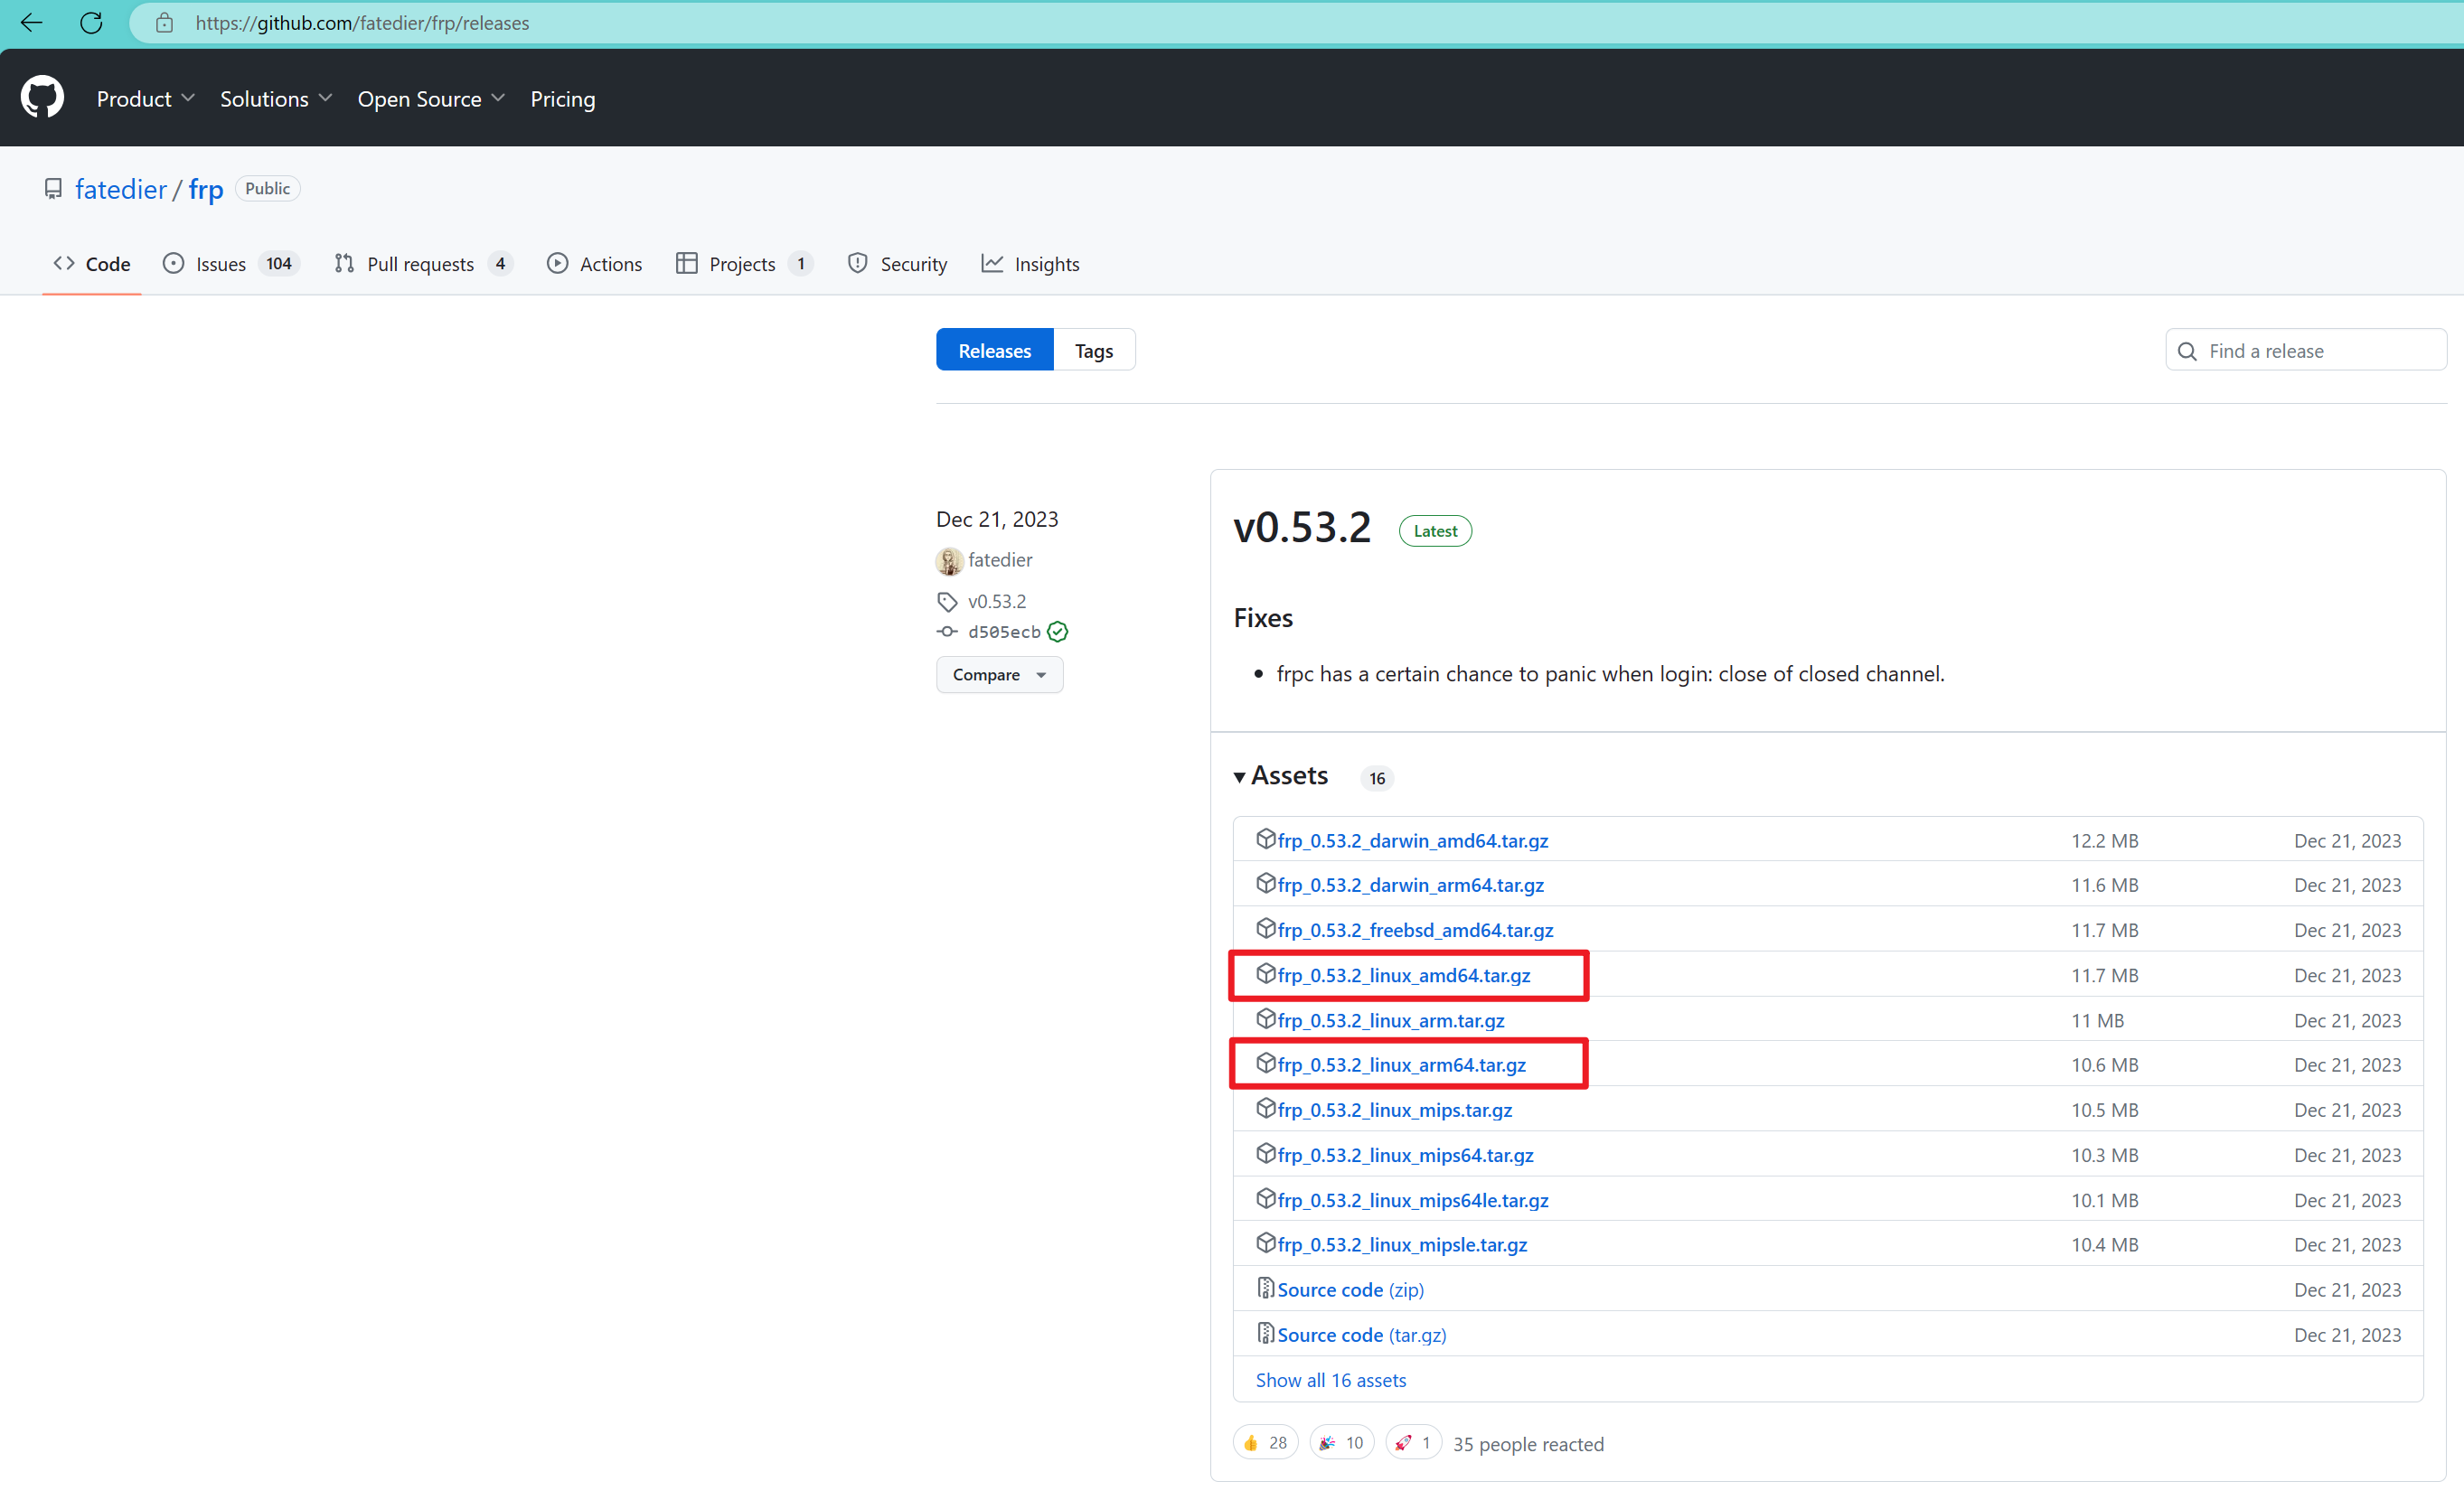The image size is (2464, 1500).
Task: Click the zip file icon for Source code (zip)
Action: 1265,1288
